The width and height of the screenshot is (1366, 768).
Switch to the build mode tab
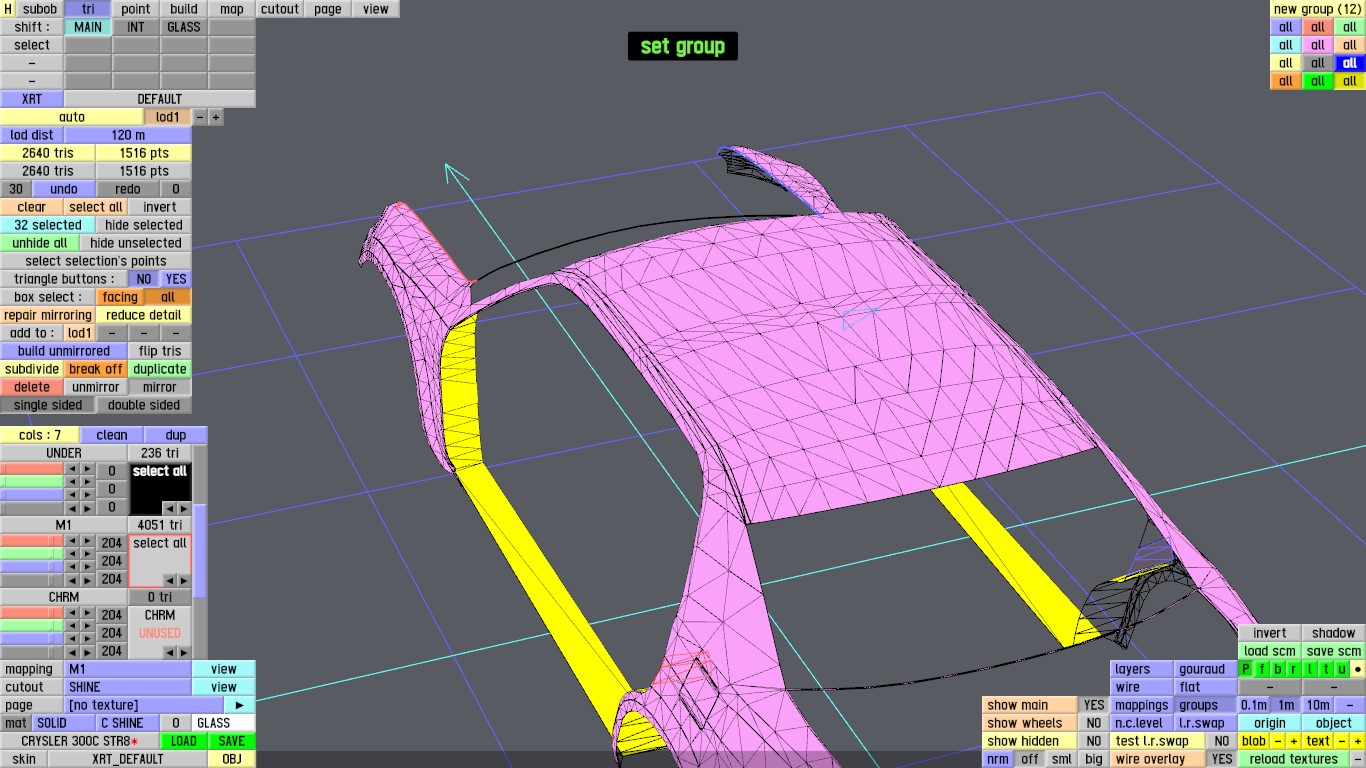[x=184, y=9]
